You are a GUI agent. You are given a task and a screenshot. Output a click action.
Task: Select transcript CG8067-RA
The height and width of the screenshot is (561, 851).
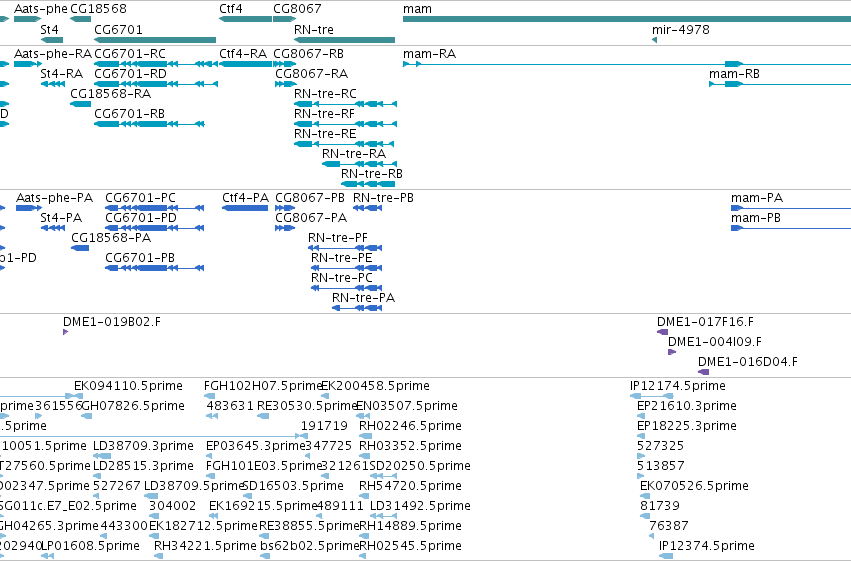coord(285,84)
